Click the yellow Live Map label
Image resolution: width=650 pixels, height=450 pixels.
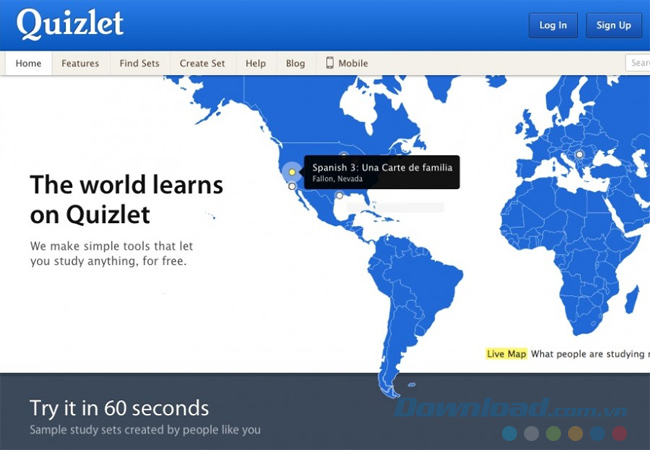[507, 354]
